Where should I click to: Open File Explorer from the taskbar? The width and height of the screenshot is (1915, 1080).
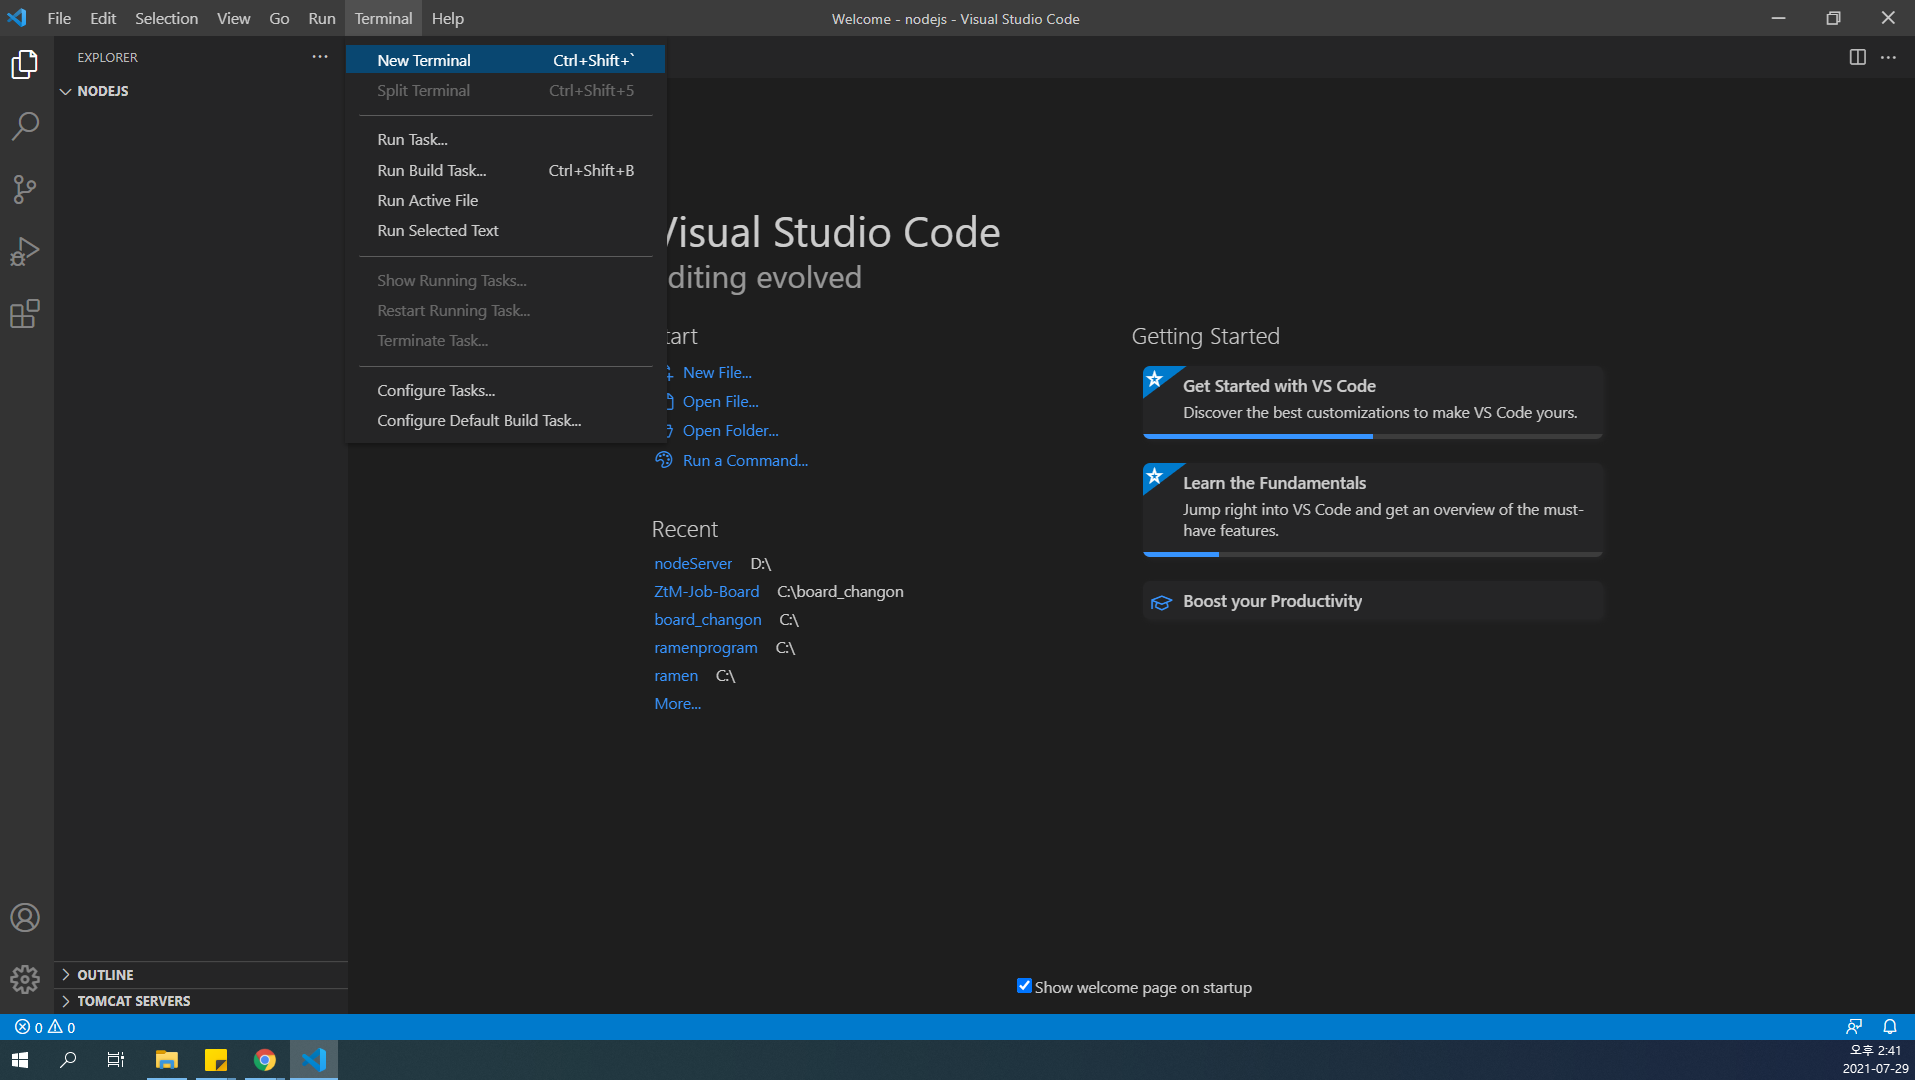[166, 1060]
